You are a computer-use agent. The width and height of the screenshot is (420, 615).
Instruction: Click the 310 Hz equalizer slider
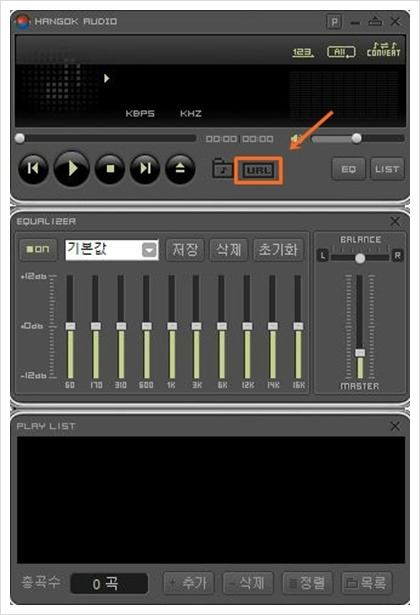(121, 326)
